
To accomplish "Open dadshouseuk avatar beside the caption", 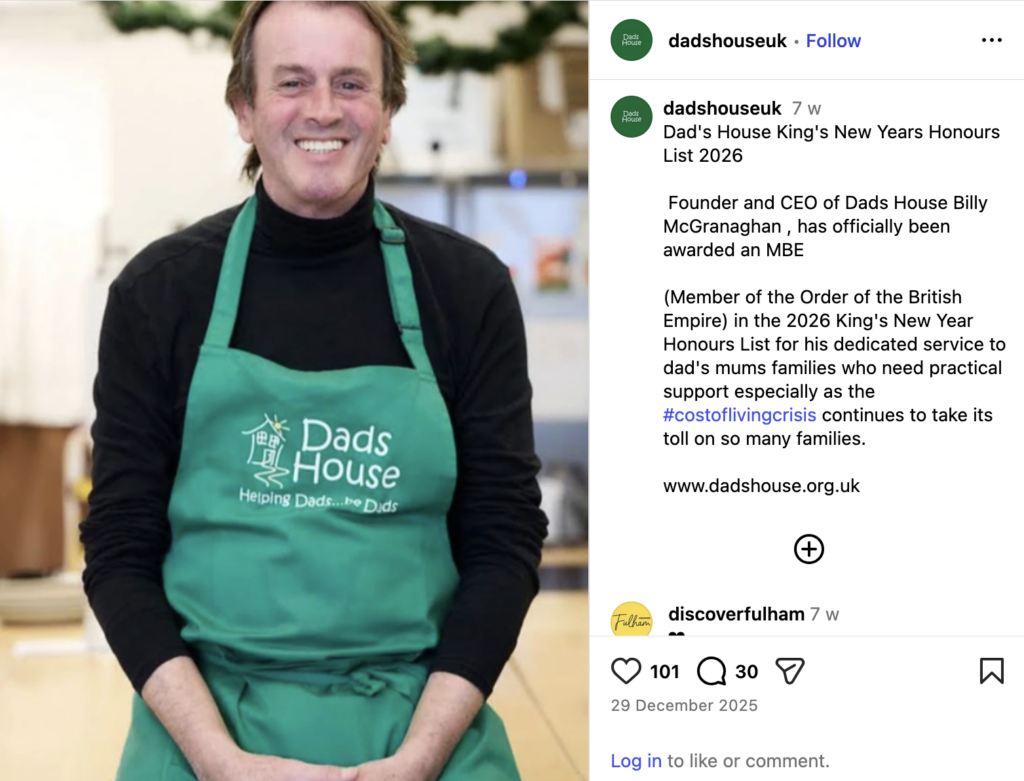I will (x=632, y=117).
